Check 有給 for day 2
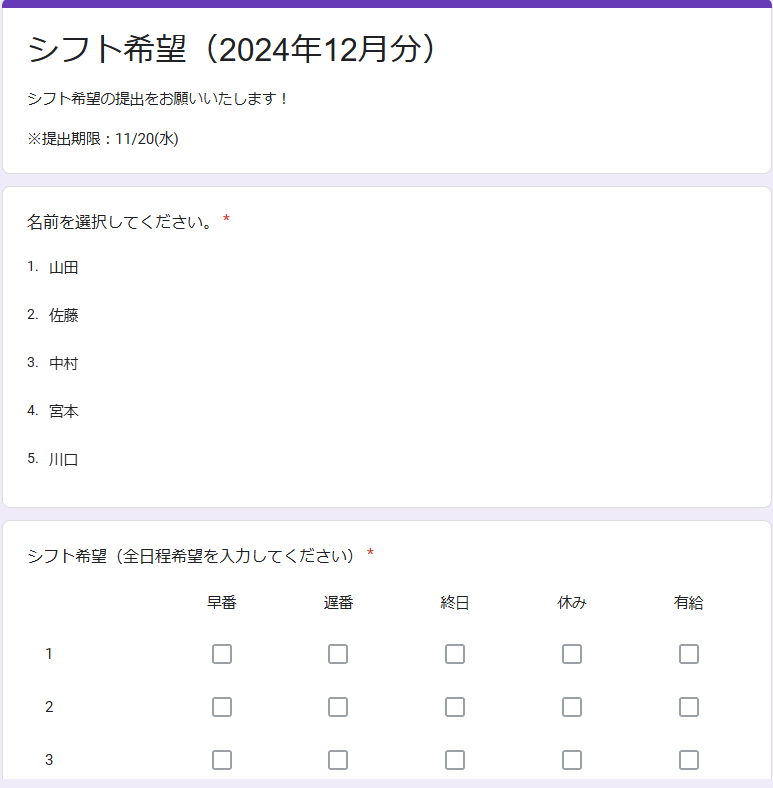773x788 pixels. 689,707
